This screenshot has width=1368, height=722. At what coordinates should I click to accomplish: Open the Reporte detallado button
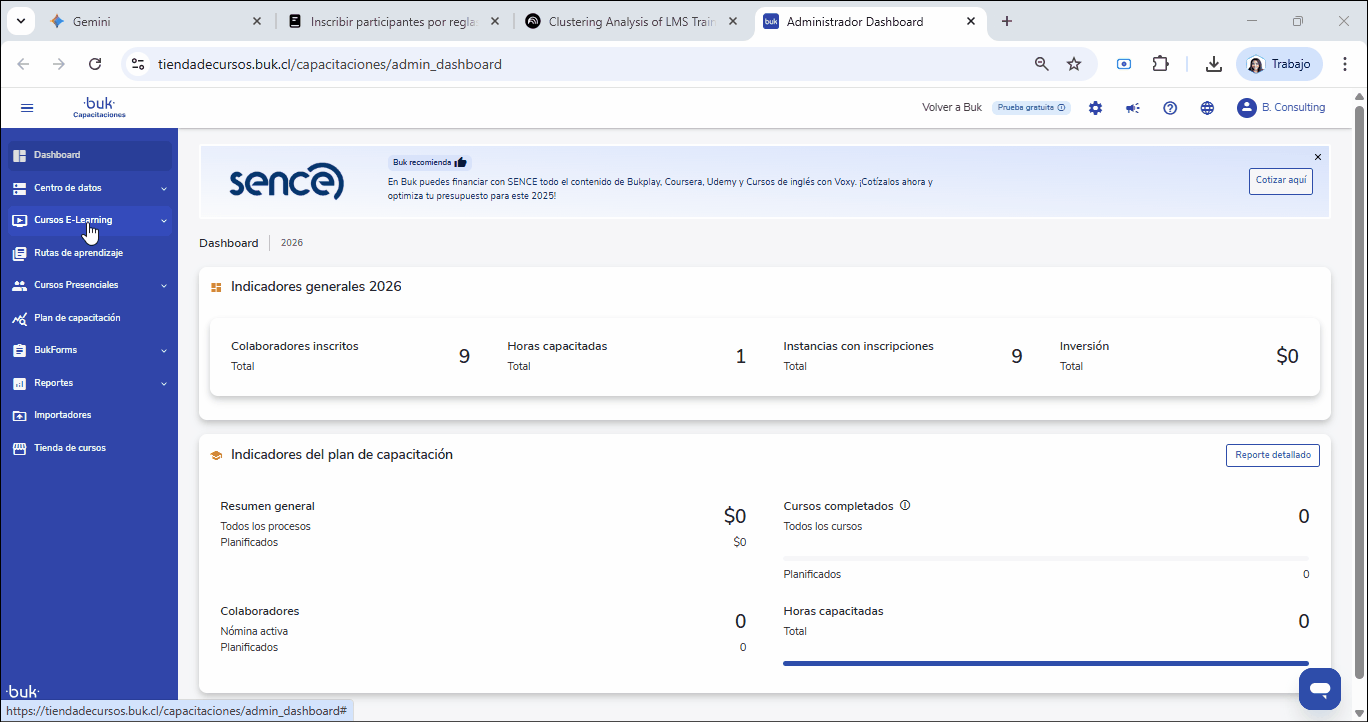click(x=1272, y=455)
